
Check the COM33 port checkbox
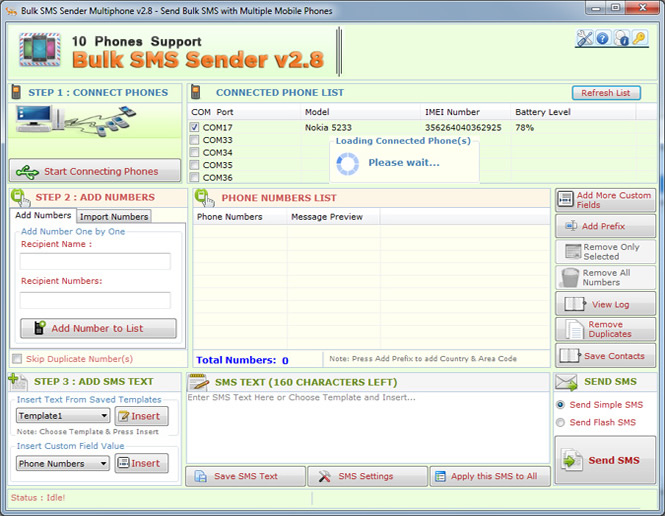coord(194,140)
